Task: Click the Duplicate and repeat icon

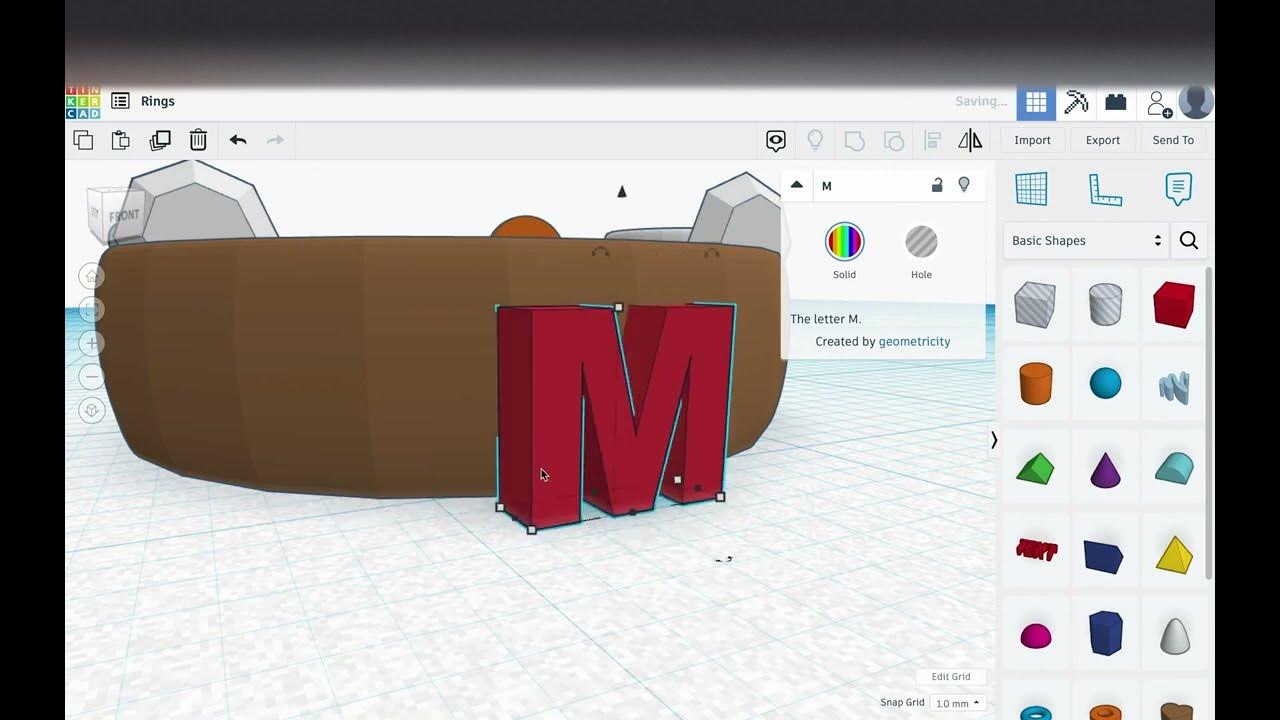Action: coord(160,140)
